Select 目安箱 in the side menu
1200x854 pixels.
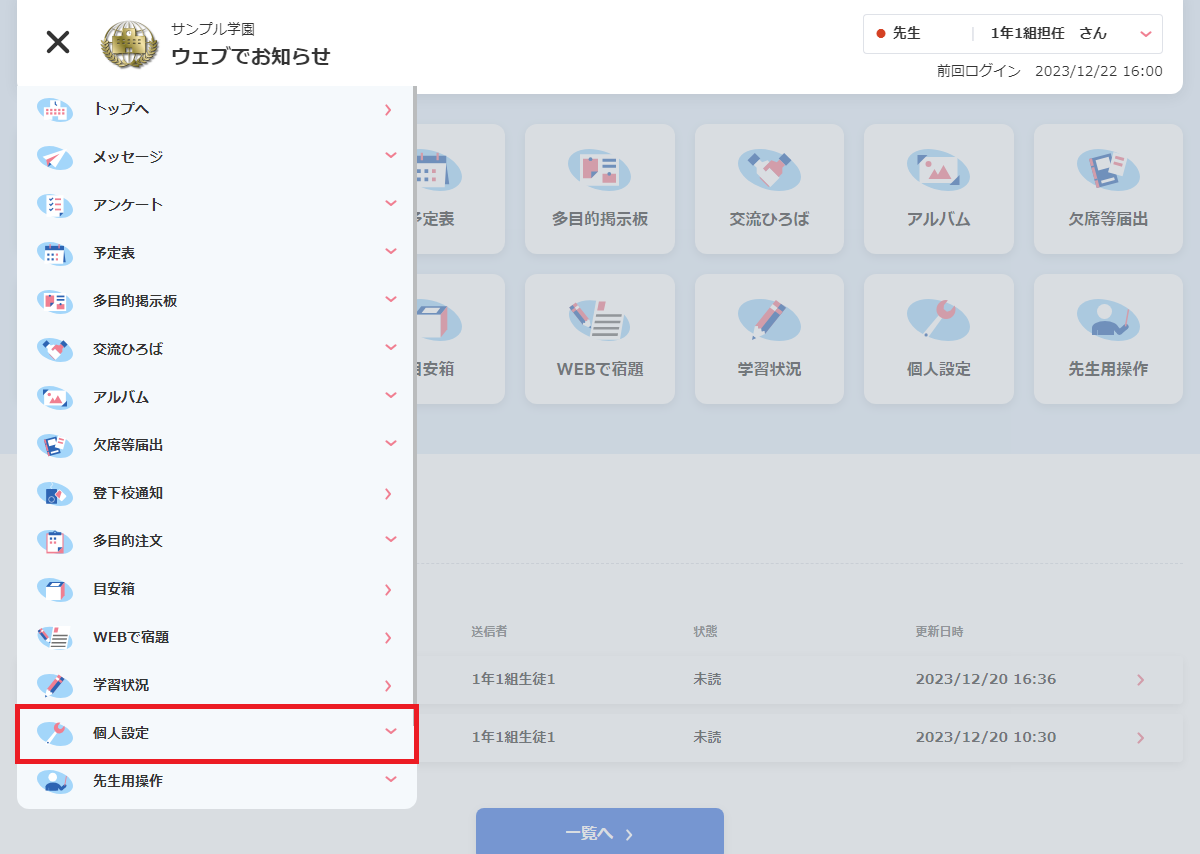pos(114,589)
